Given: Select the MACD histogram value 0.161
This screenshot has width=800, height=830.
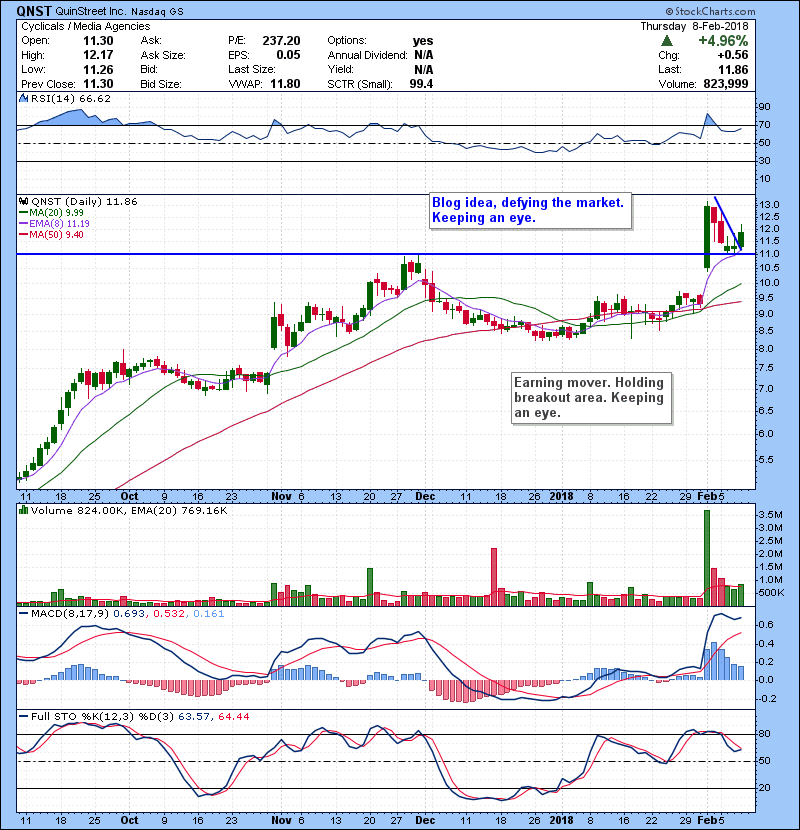Looking at the screenshot, I should [x=209, y=614].
